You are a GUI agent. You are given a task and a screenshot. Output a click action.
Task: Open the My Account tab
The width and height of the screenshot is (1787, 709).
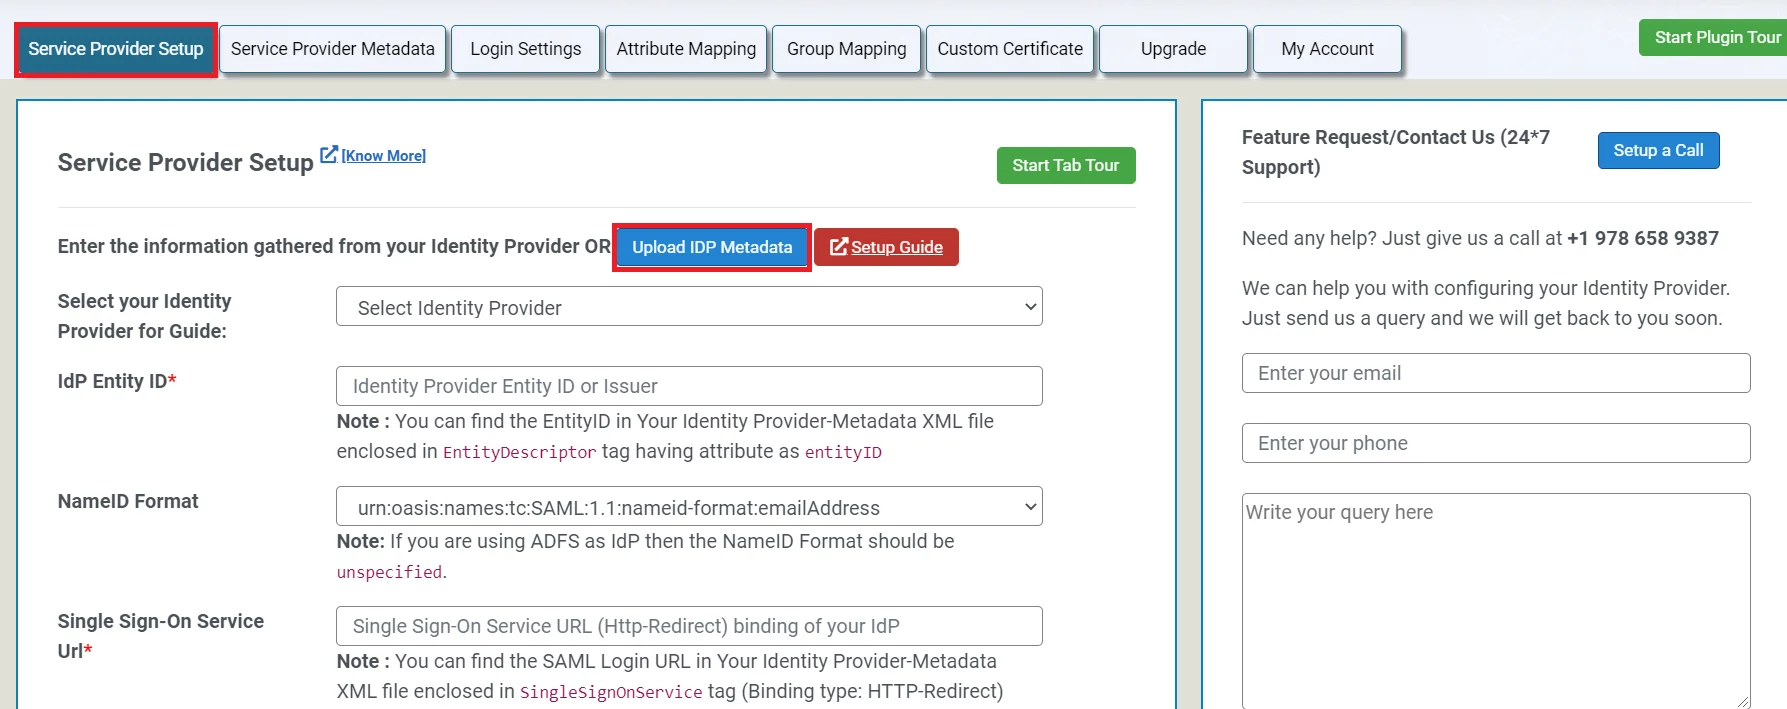[x=1327, y=49]
